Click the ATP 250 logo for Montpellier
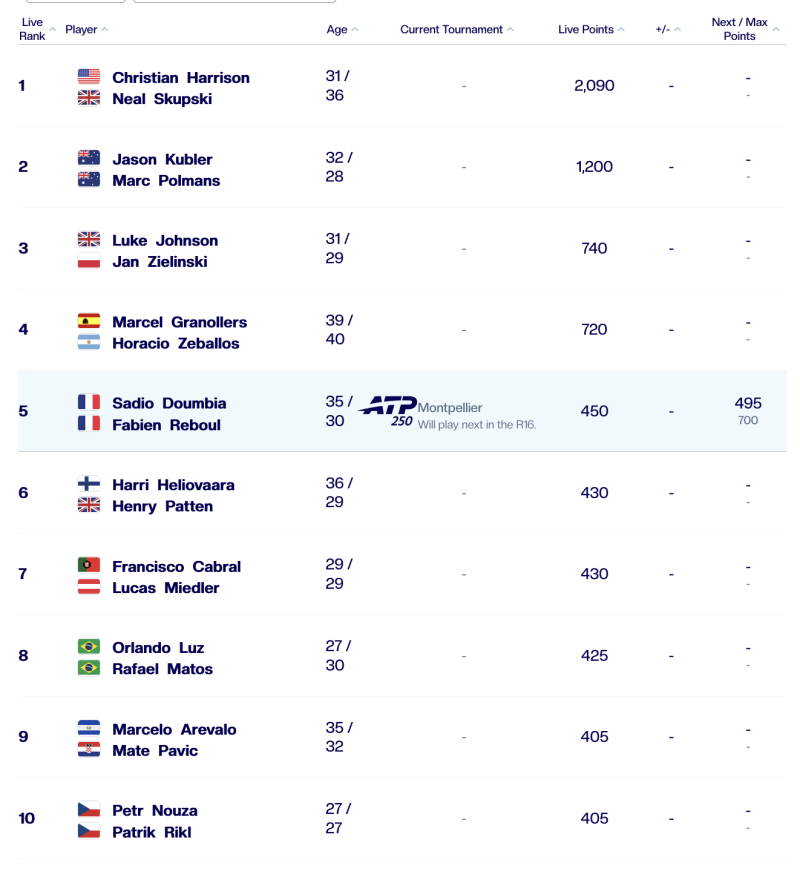 388,410
